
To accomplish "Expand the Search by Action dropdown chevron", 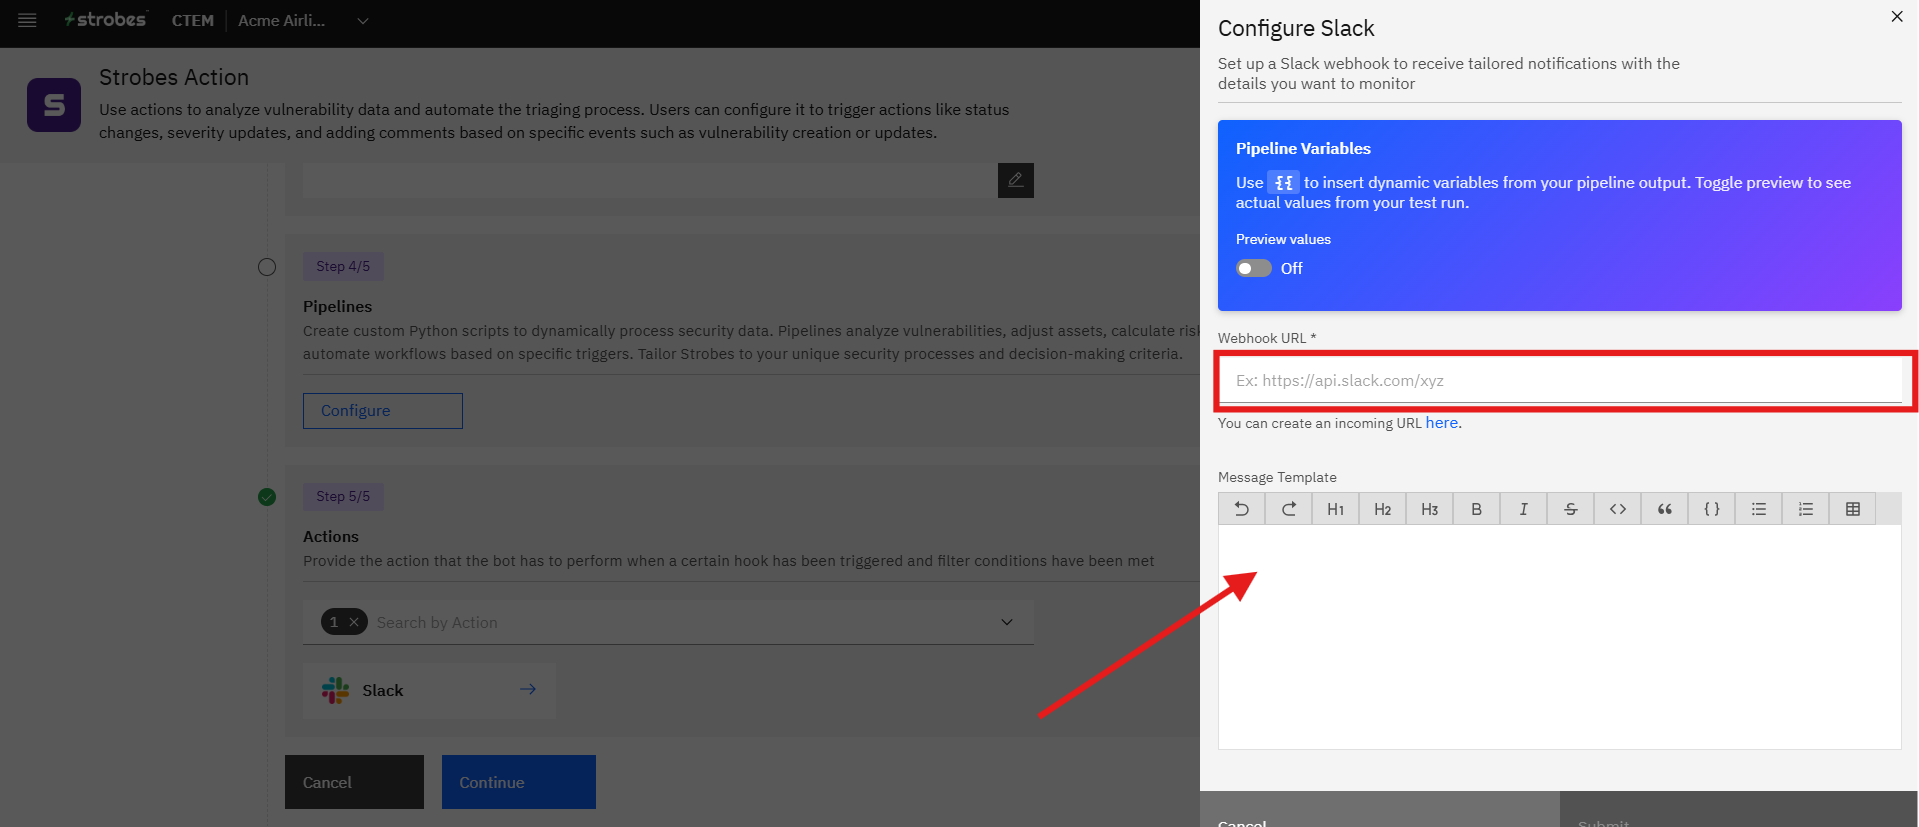I will tap(1007, 622).
